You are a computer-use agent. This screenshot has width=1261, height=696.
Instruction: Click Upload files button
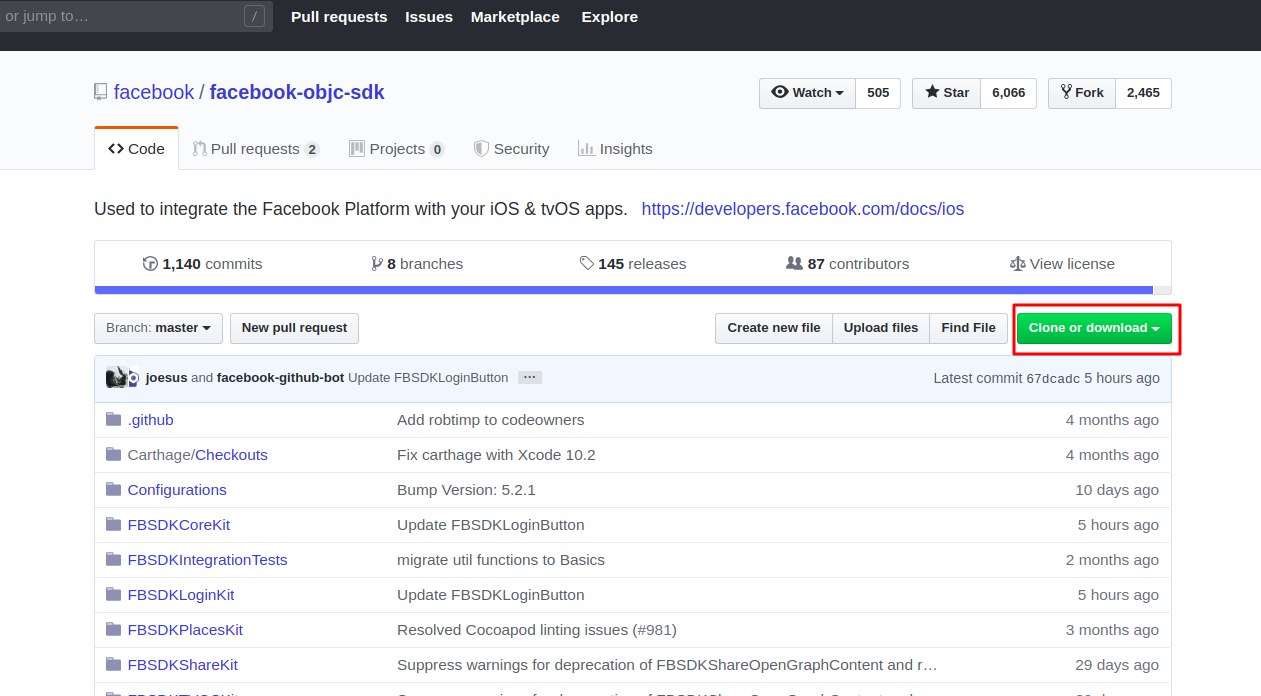click(881, 328)
